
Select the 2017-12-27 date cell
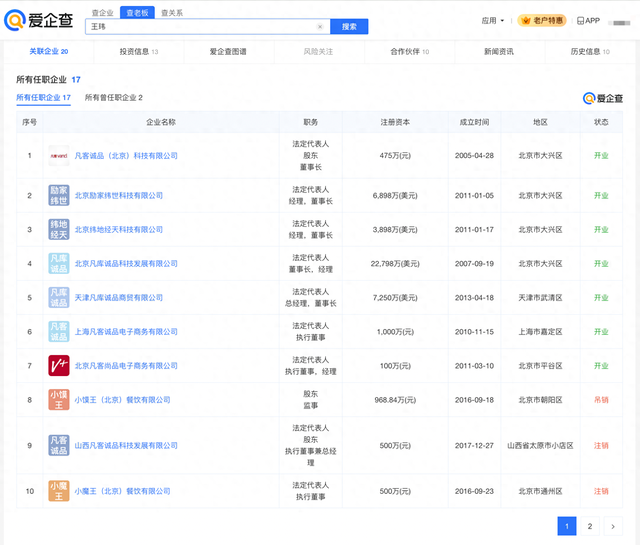pyautogui.click(x=474, y=445)
